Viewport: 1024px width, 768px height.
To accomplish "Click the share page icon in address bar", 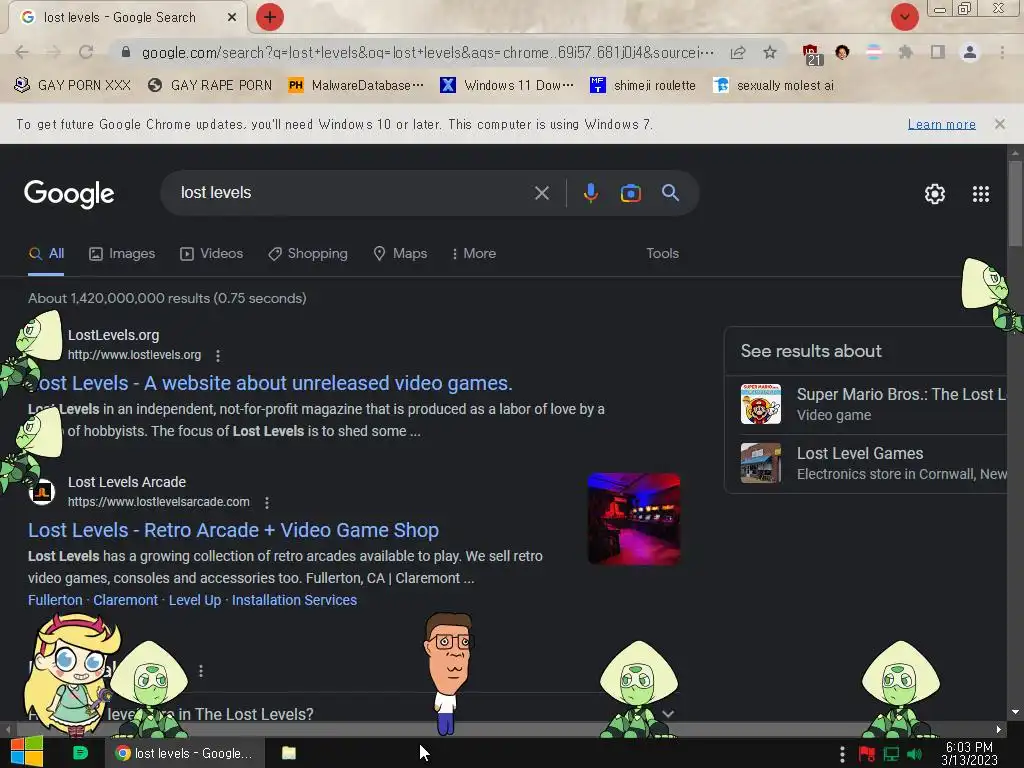I will tap(738, 52).
